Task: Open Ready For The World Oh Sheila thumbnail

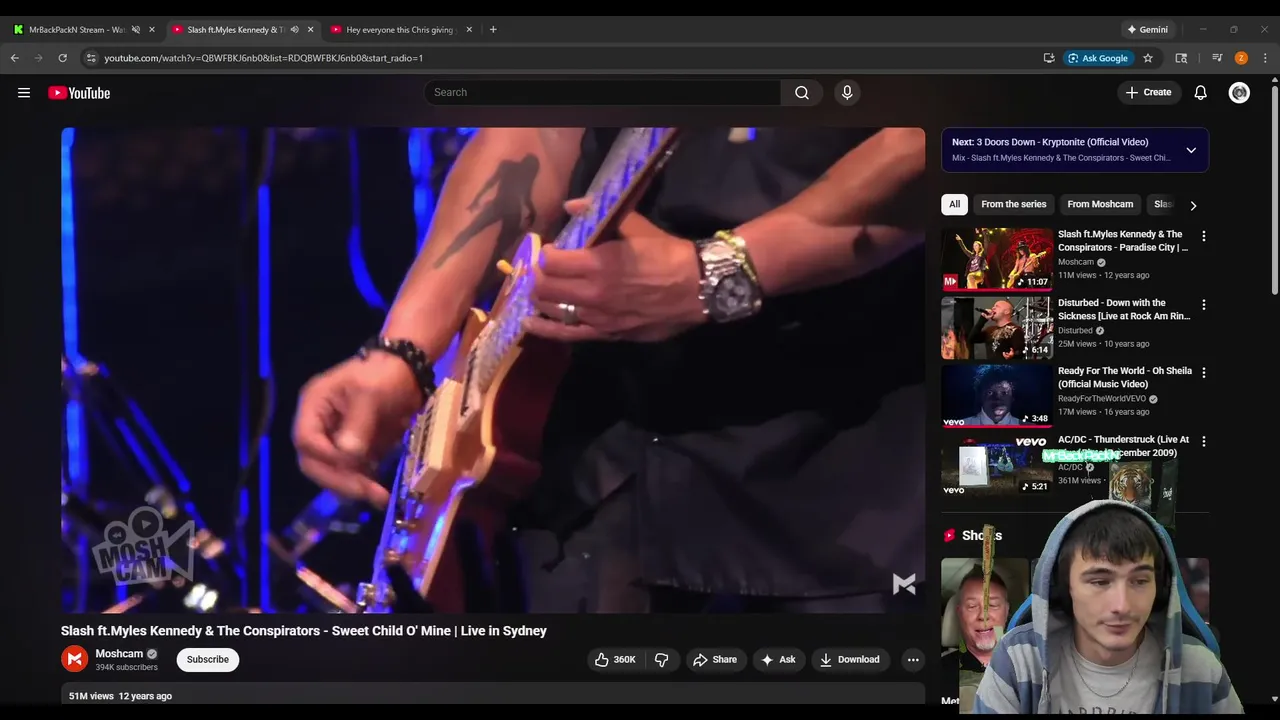Action: (997, 396)
